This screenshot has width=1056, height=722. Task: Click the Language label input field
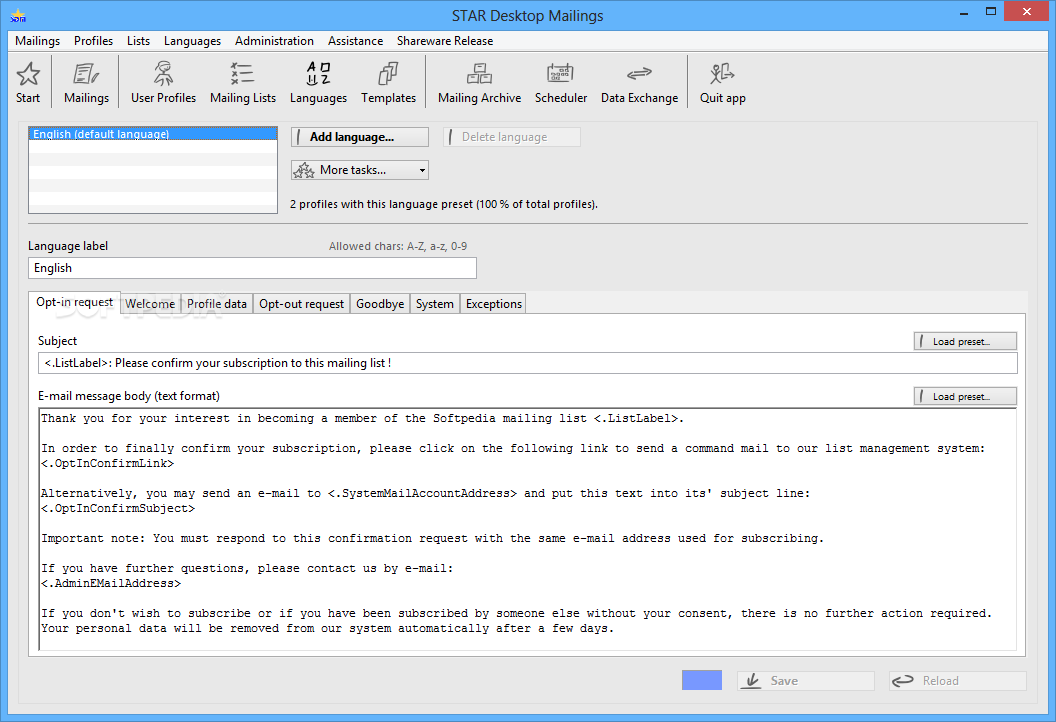coord(253,268)
